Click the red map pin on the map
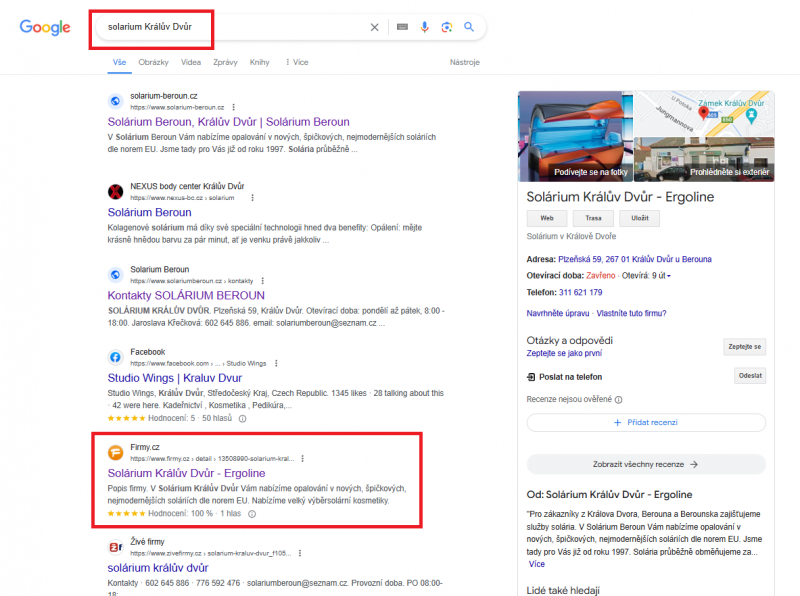800x596 pixels. [703, 112]
